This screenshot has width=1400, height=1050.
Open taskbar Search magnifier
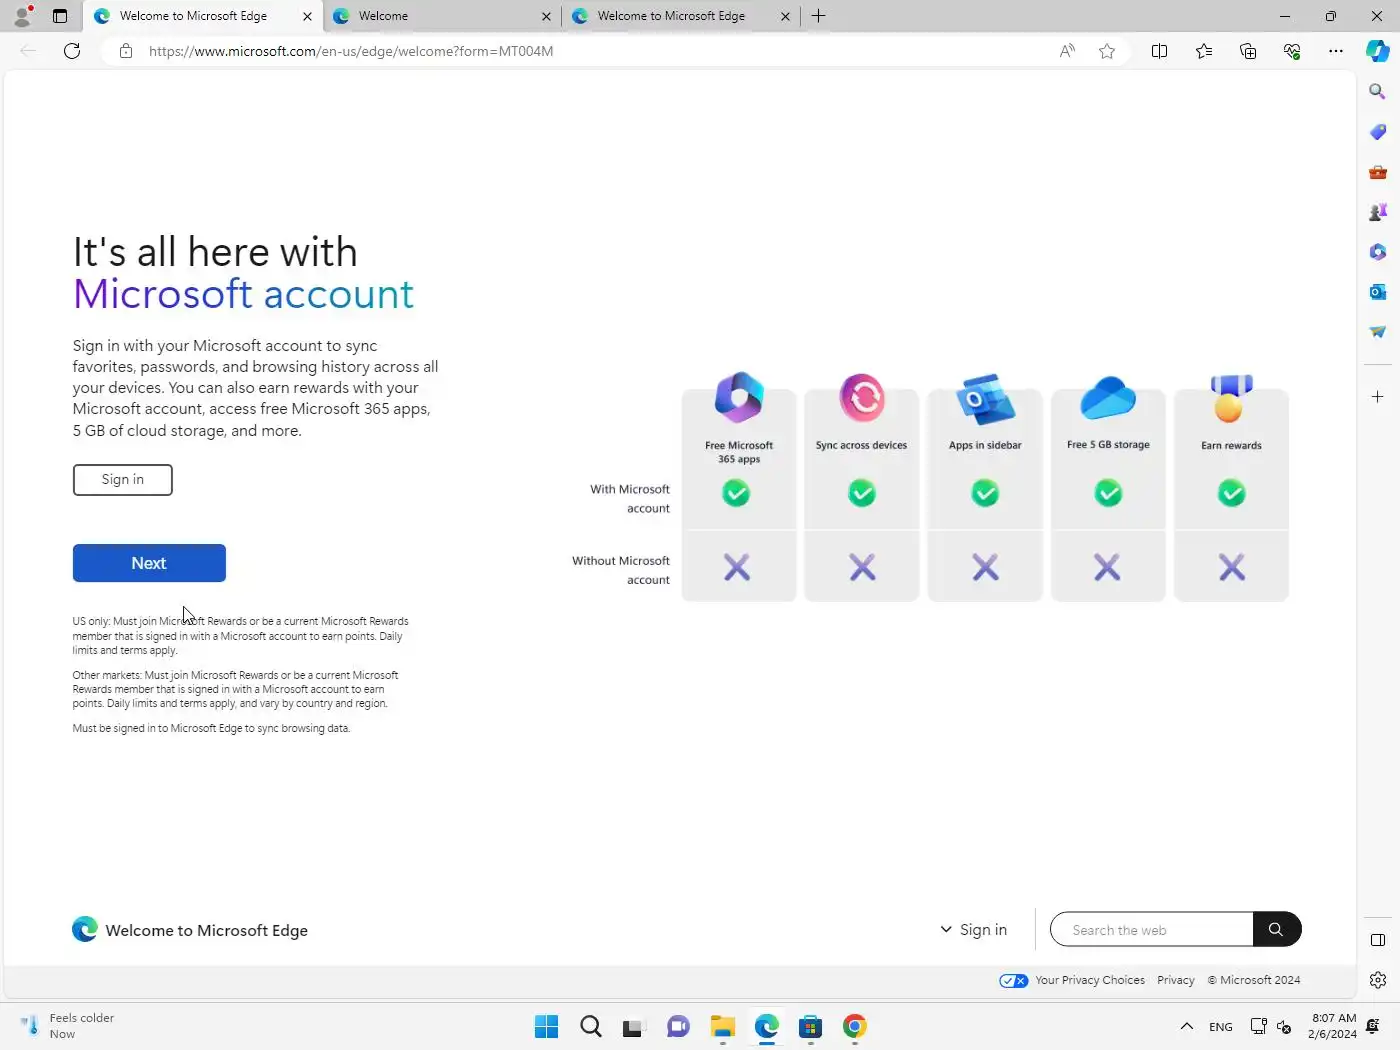590,1027
